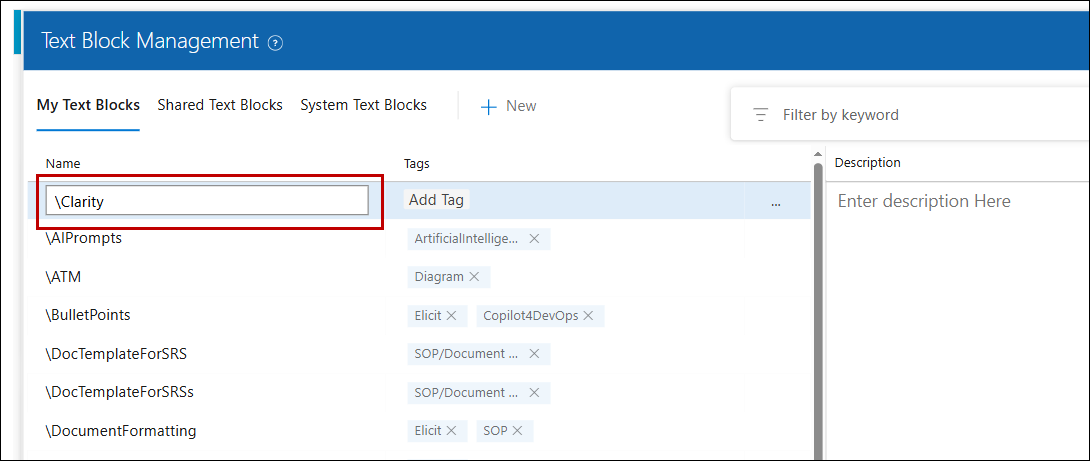1090x461 pixels.
Task: Remove the ArtificialIntellige... tag from \AIPrompts
Action: coord(534,238)
